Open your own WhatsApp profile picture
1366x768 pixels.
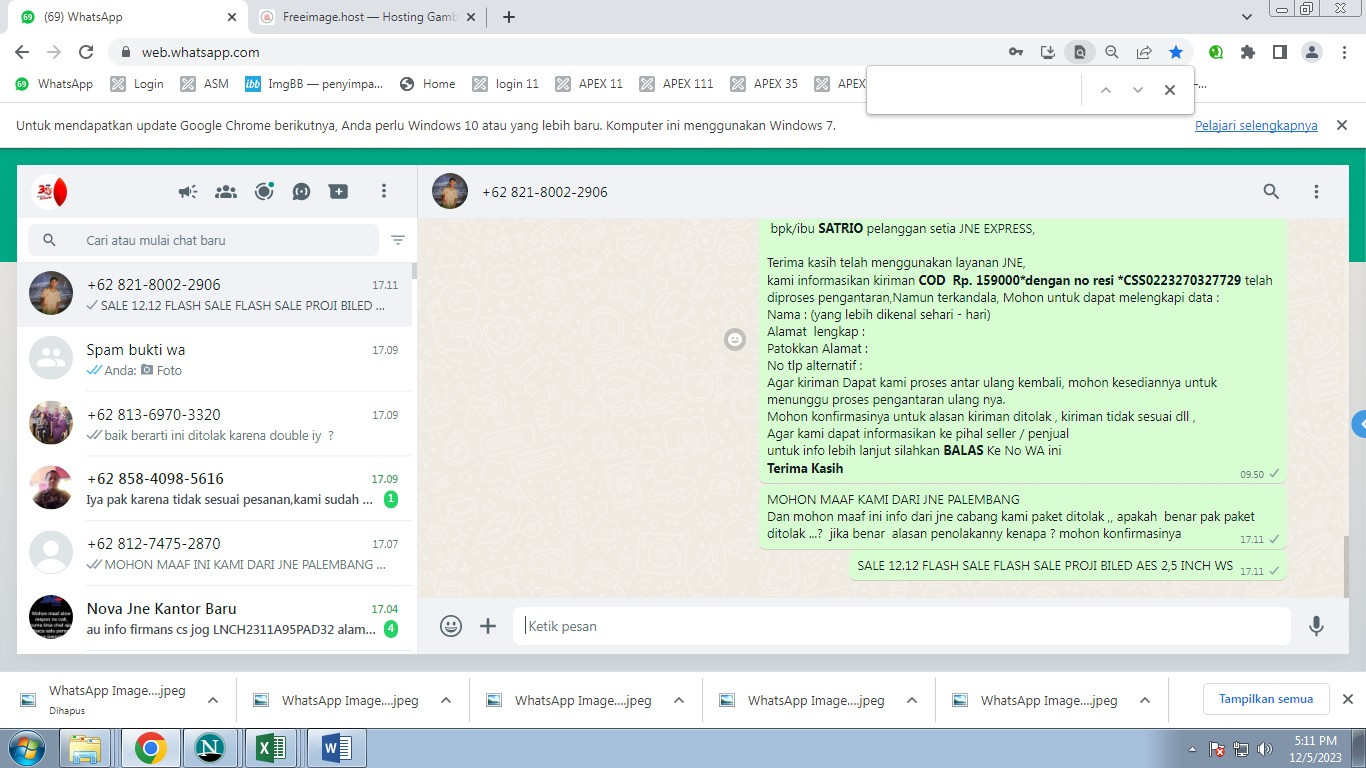pos(50,191)
